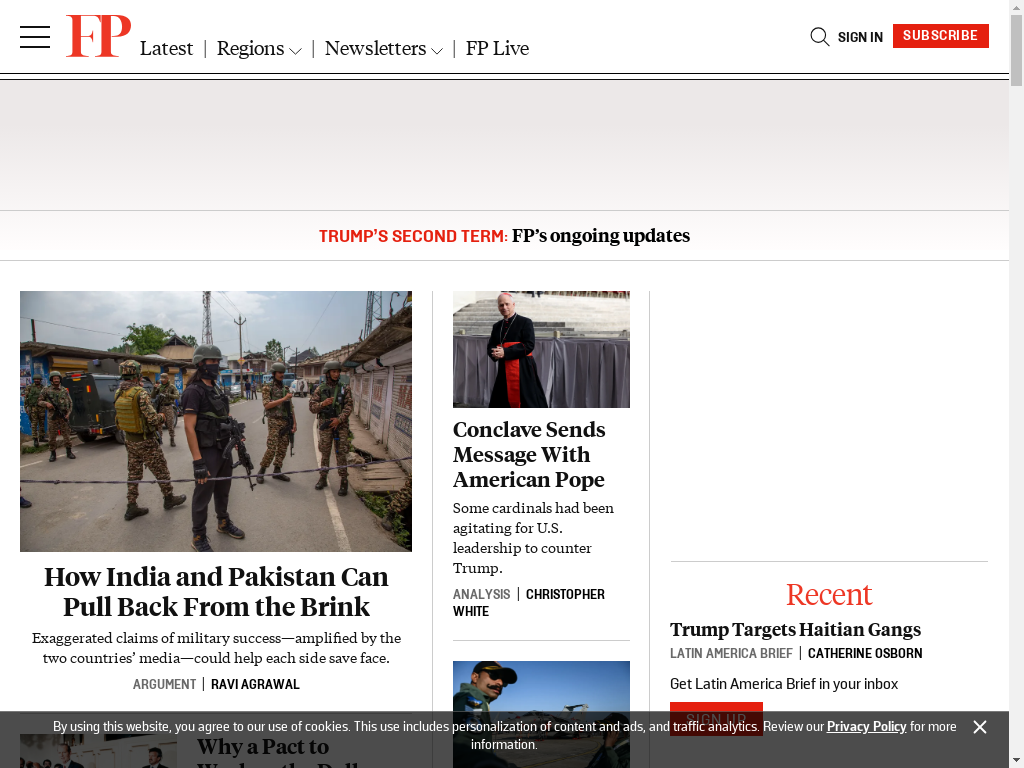The width and height of the screenshot is (1024, 768).
Task: Open the ANALYSIS category label
Action: [x=481, y=594]
